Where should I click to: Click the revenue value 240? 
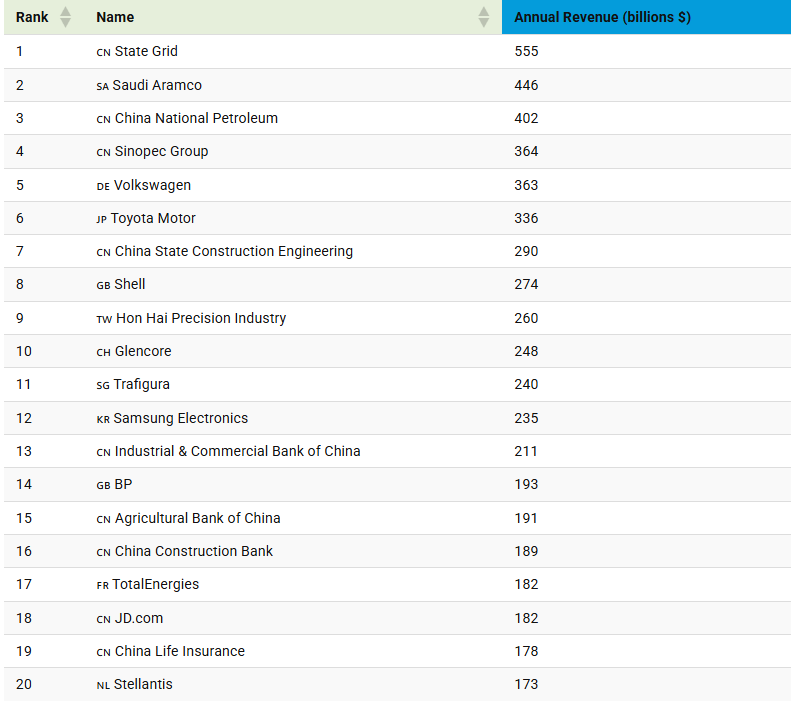coord(526,384)
